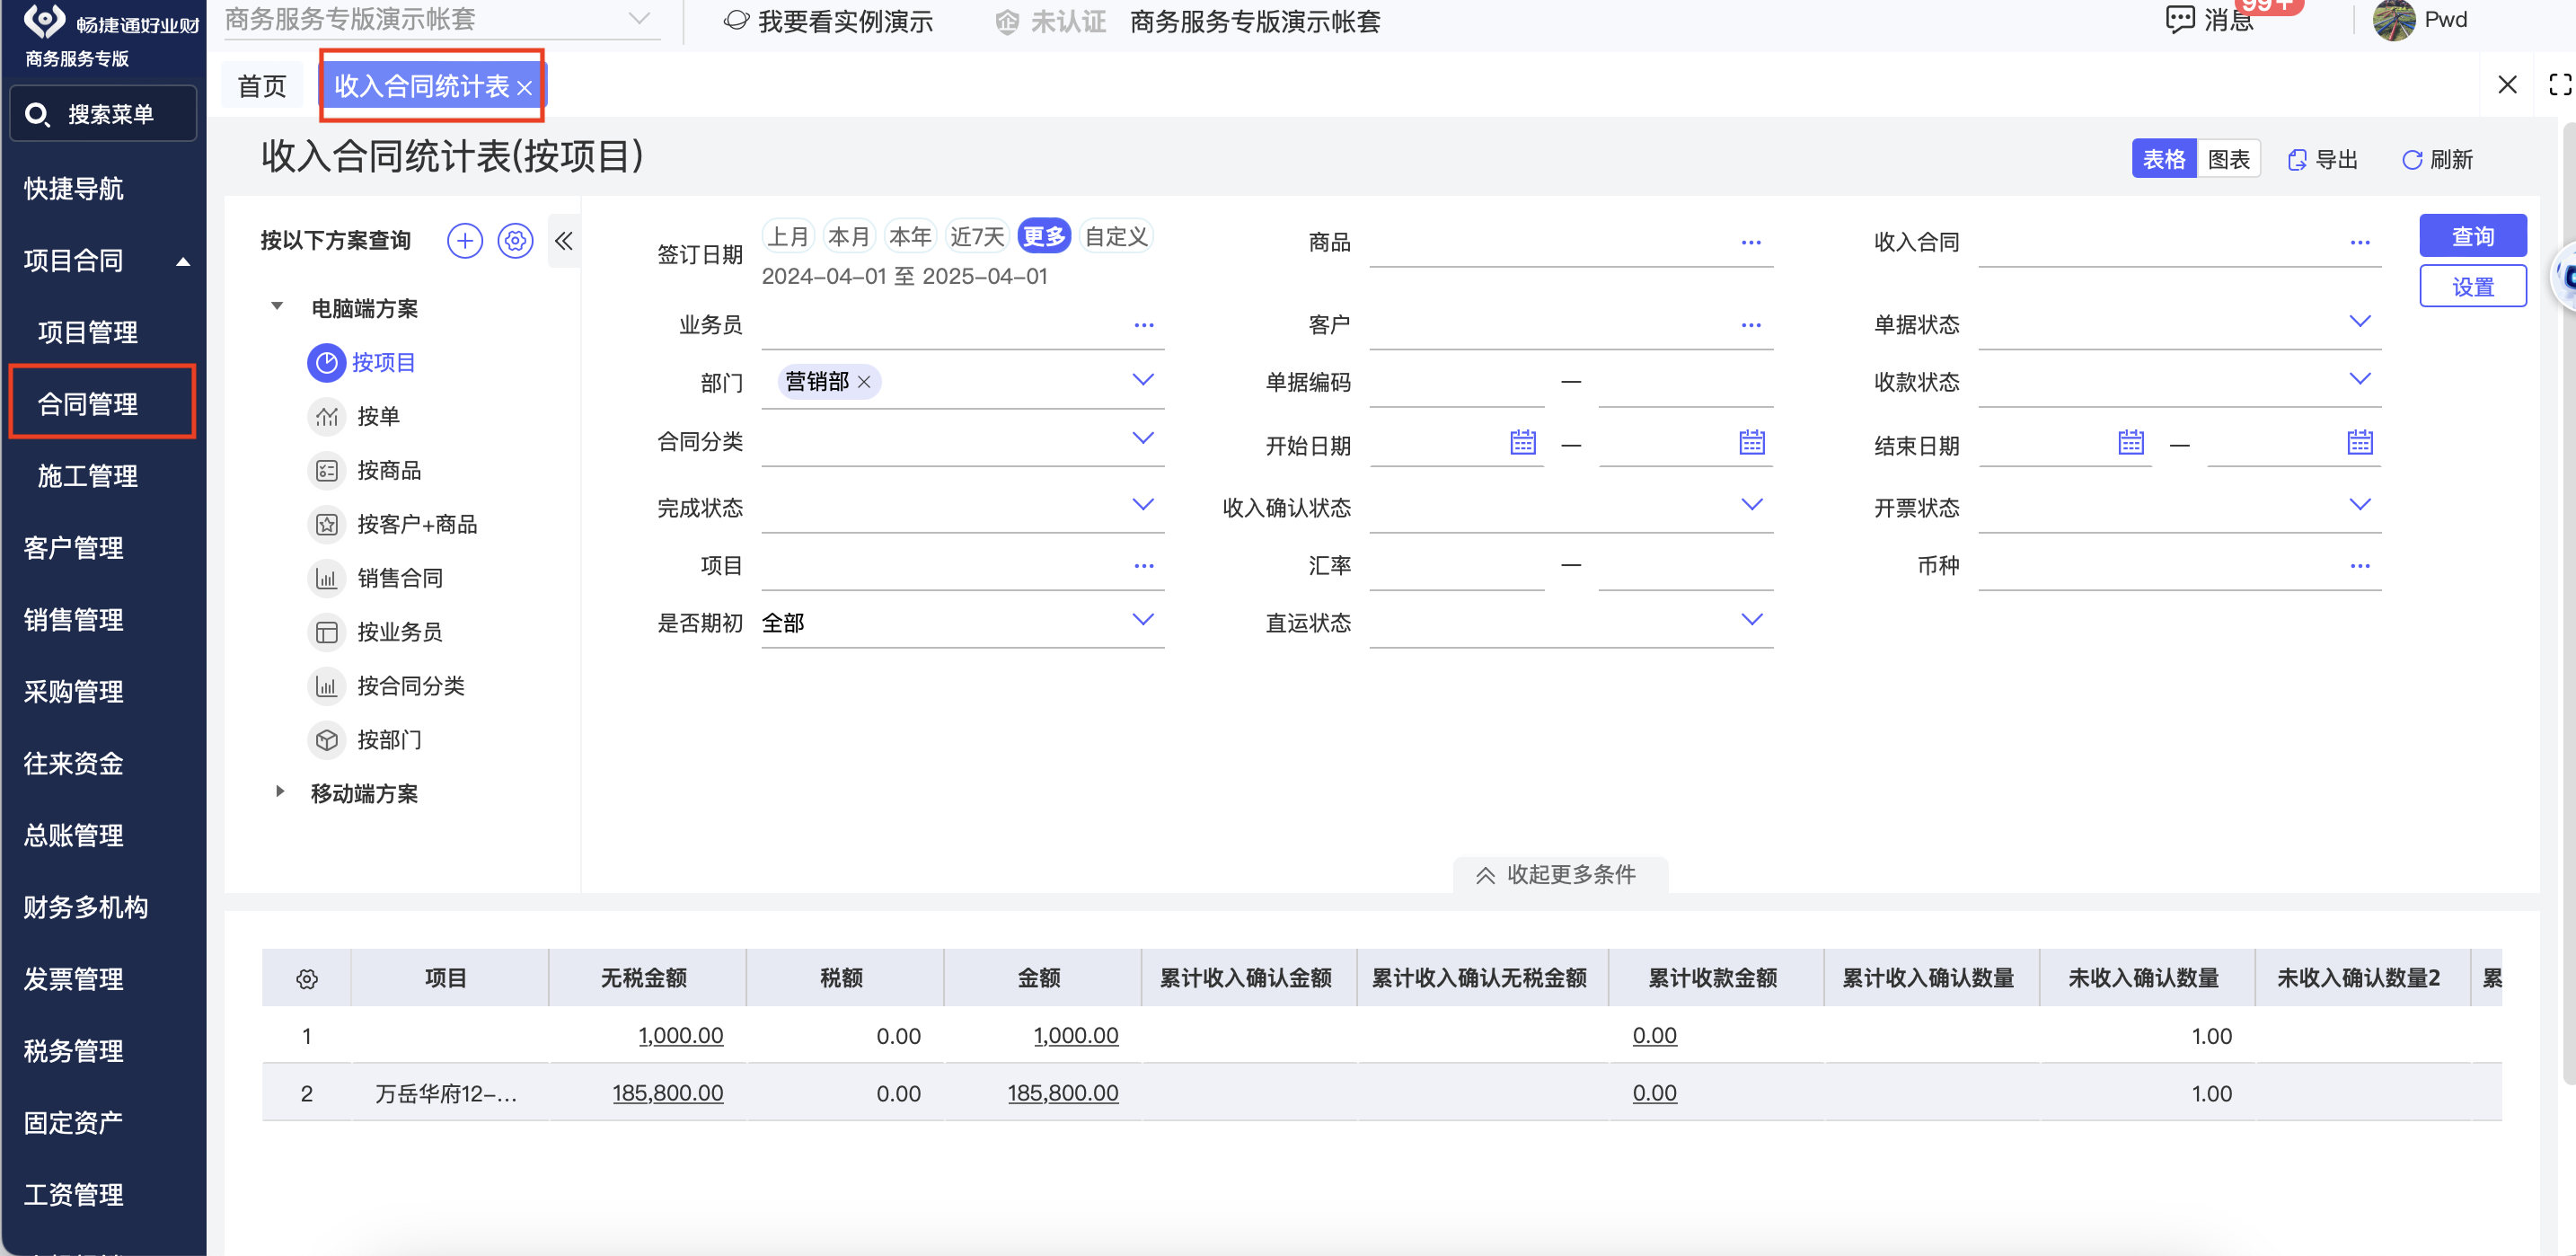The image size is (2576, 1256).
Task: Select the 更多 date range option
Action: point(1044,237)
